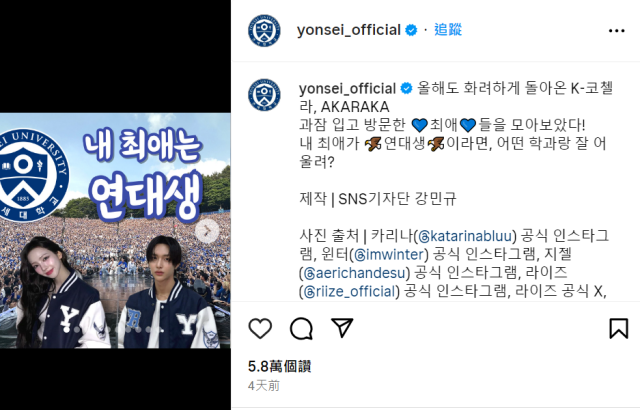Click verified badge next to header username
The image size is (640, 410).
(411, 30)
